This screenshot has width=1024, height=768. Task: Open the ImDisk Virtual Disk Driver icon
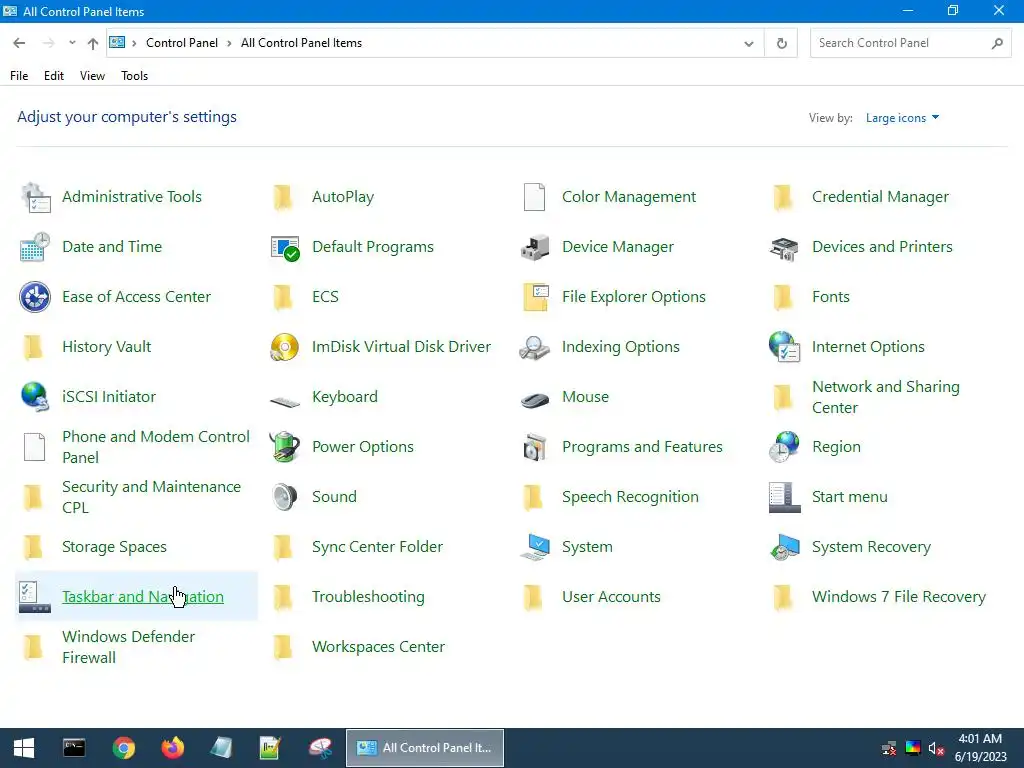point(285,347)
